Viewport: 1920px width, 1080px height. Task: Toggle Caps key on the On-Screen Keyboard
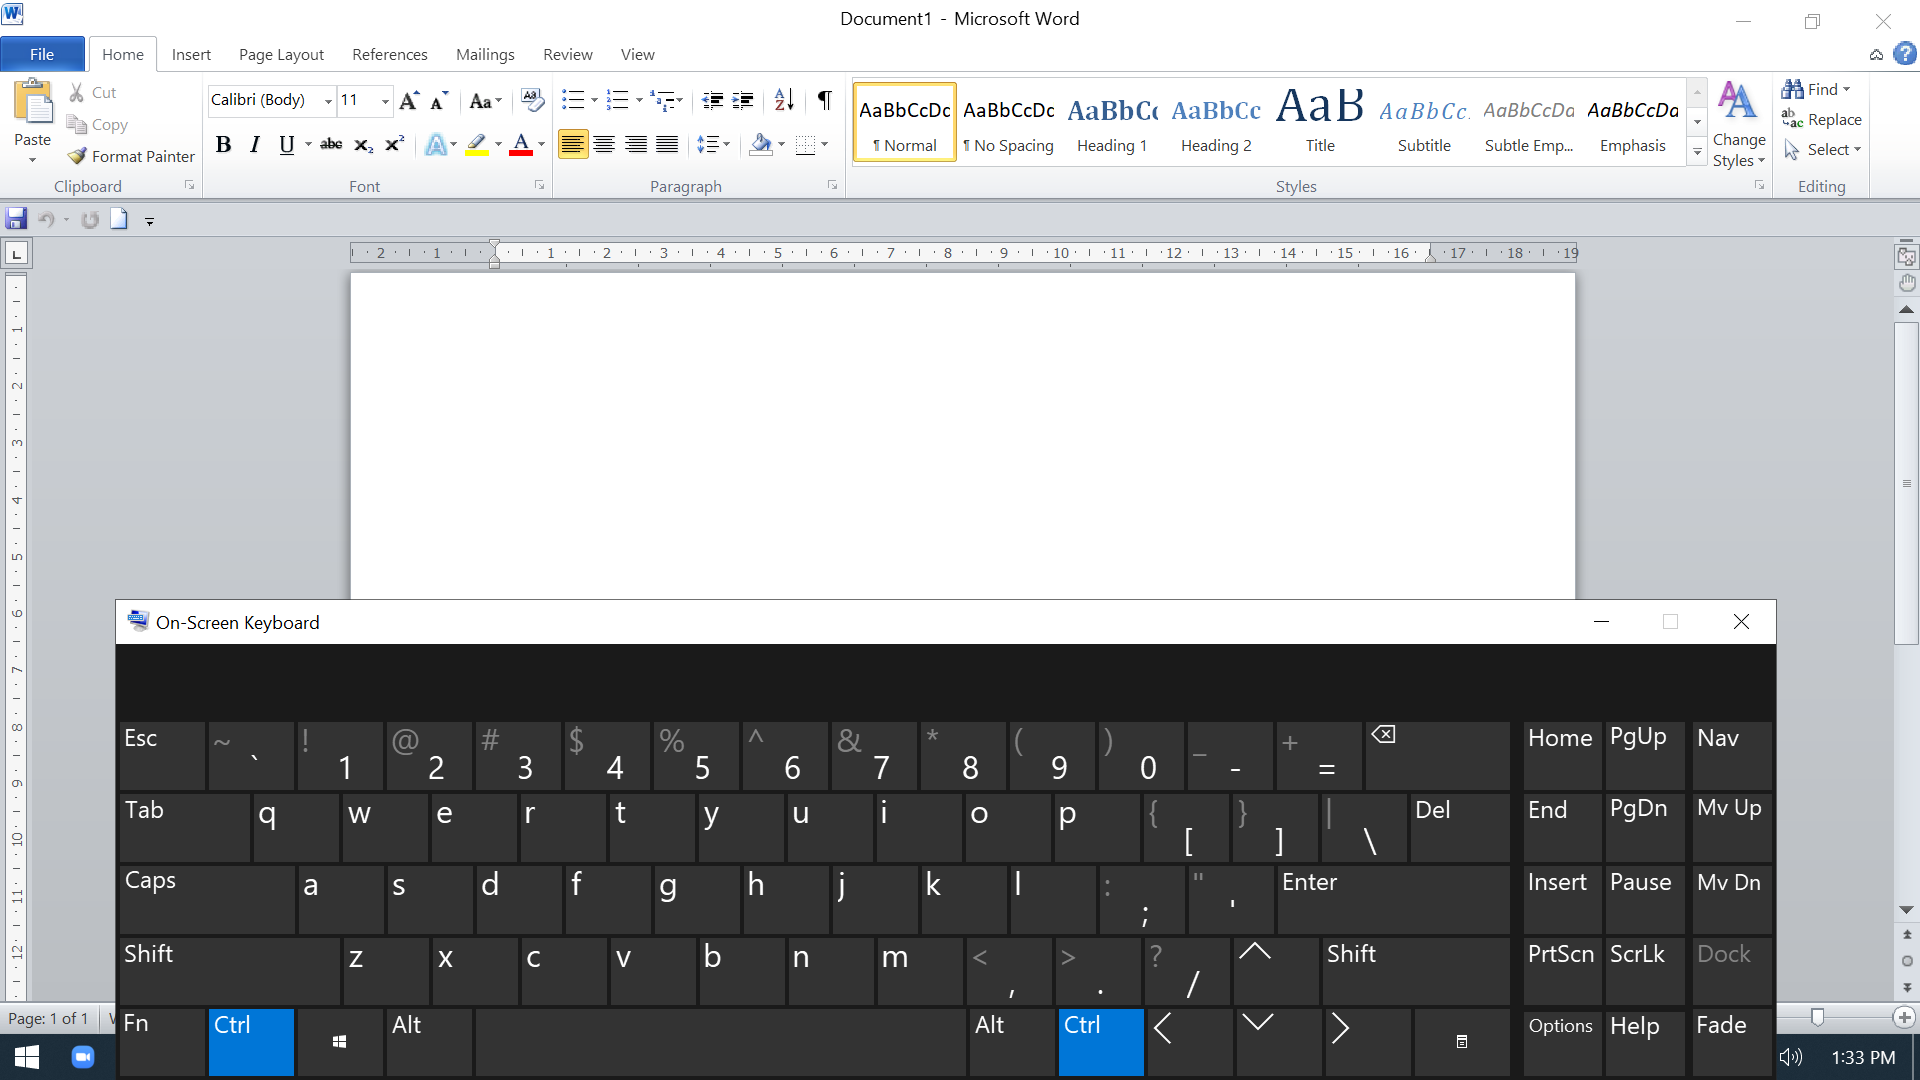(206, 898)
